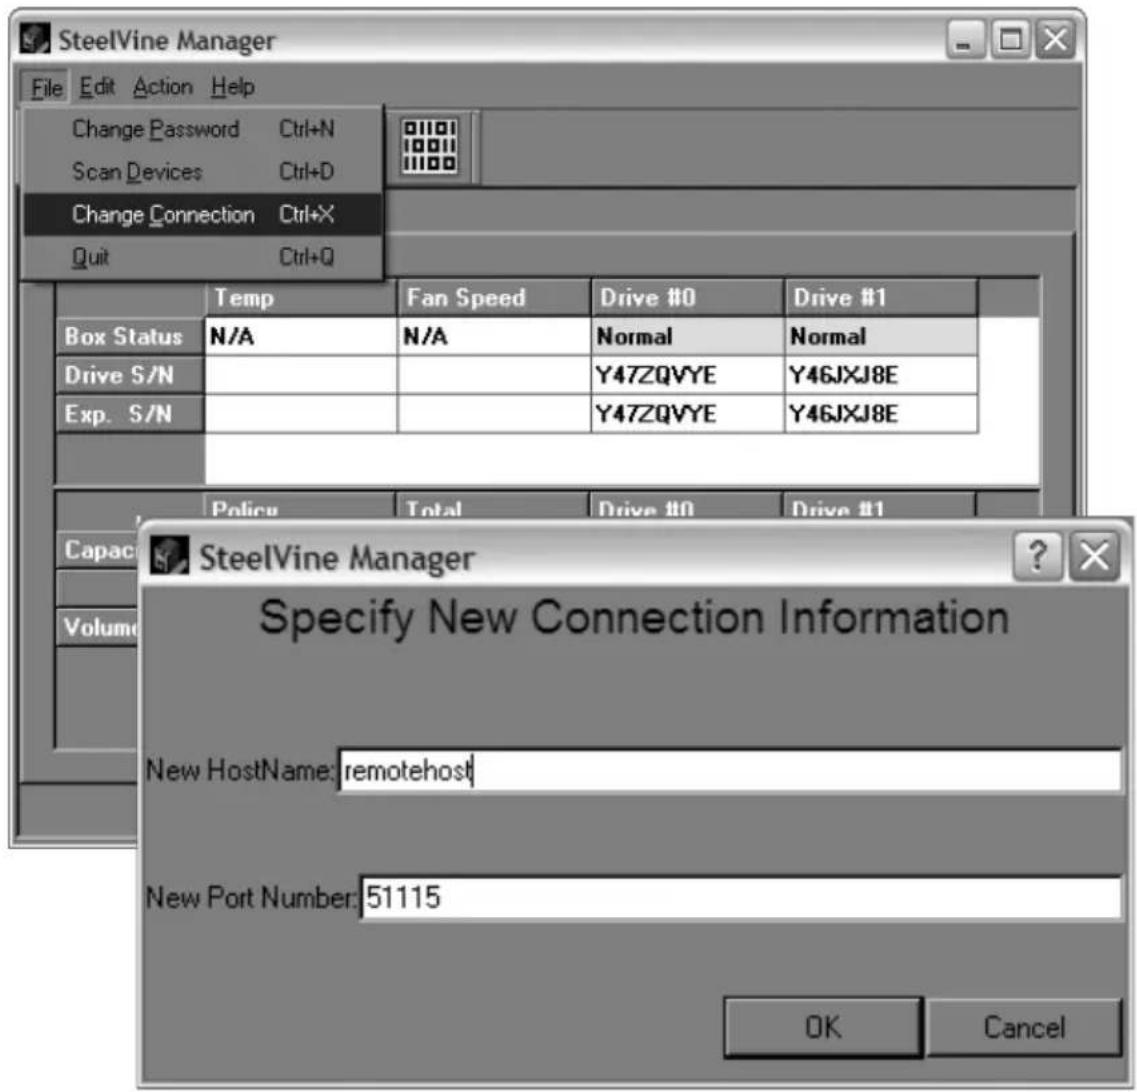This screenshot has width=1137, height=1092.
Task: Click the New HostName input field
Action: click(x=729, y=770)
